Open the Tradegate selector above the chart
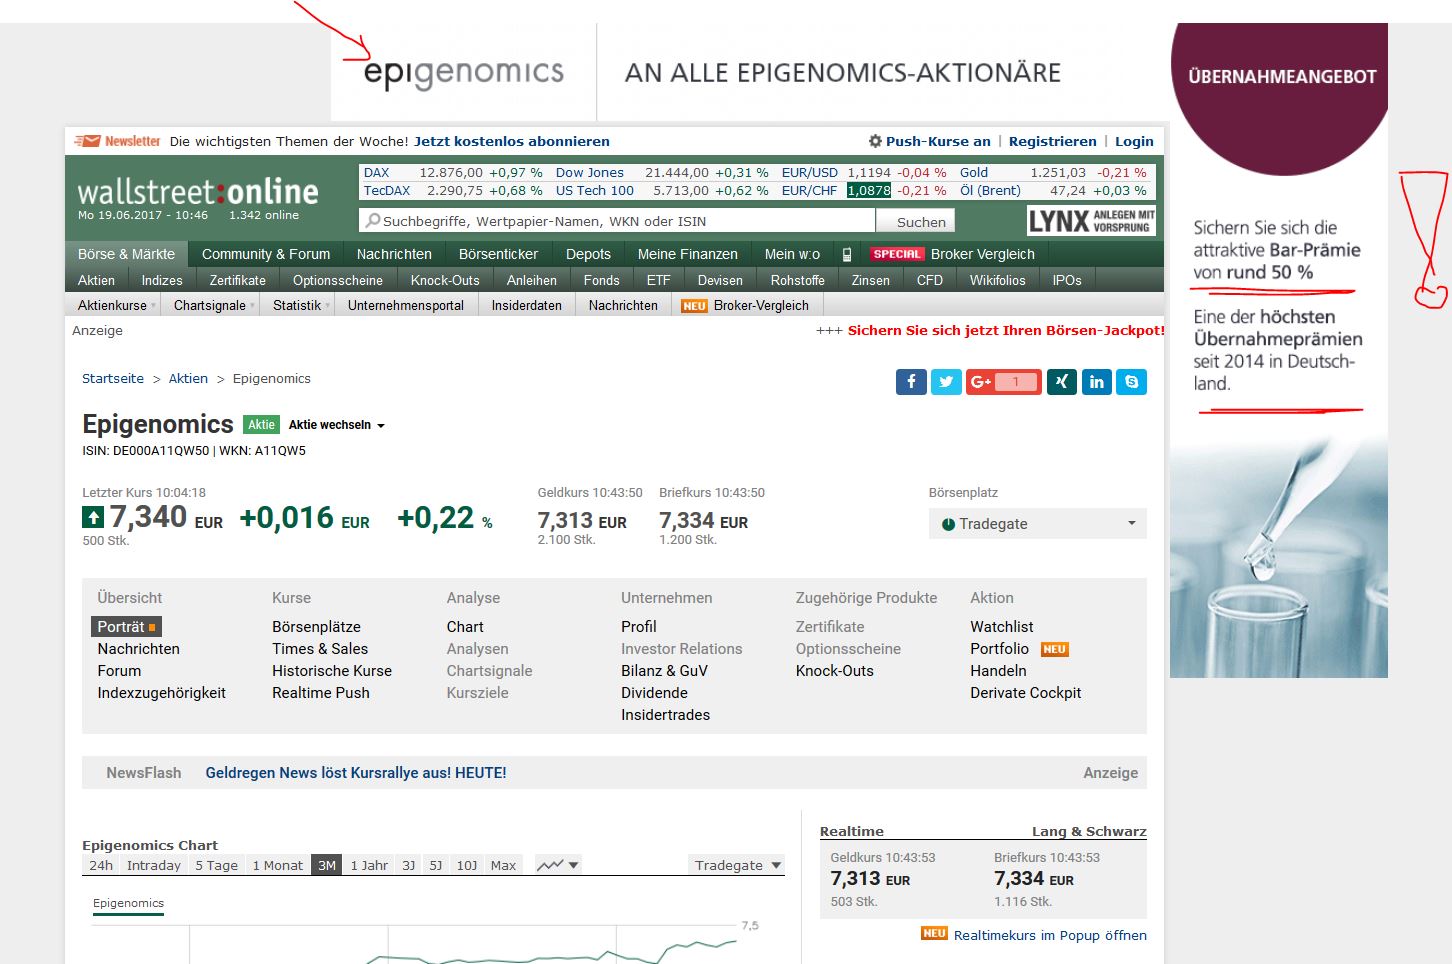 click(x=736, y=864)
